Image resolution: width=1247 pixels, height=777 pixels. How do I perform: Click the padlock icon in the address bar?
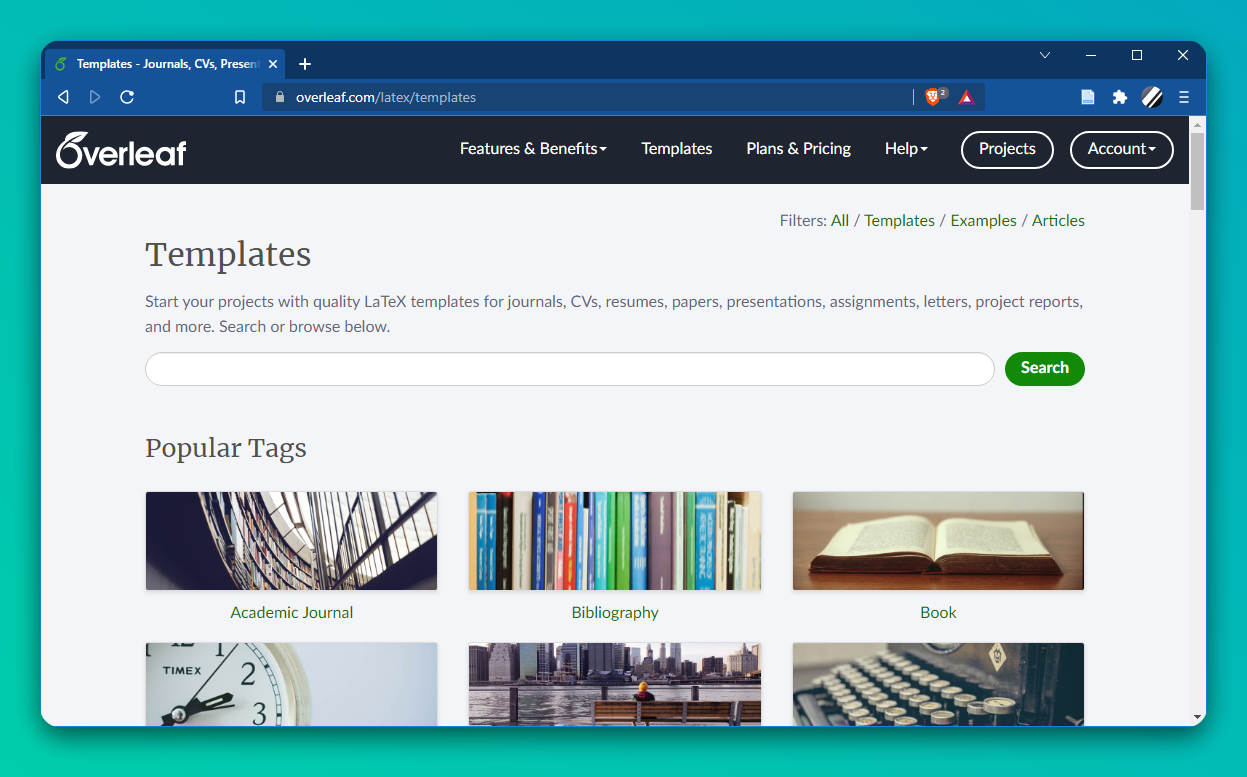tap(278, 97)
